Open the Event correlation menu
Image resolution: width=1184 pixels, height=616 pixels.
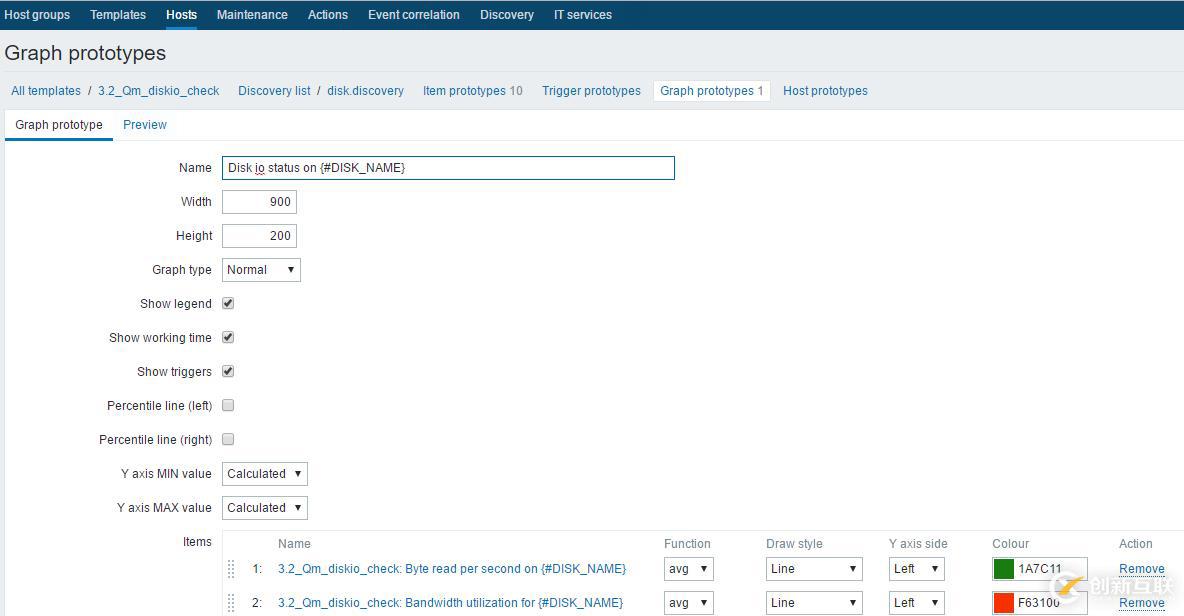click(x=414, y=15)
